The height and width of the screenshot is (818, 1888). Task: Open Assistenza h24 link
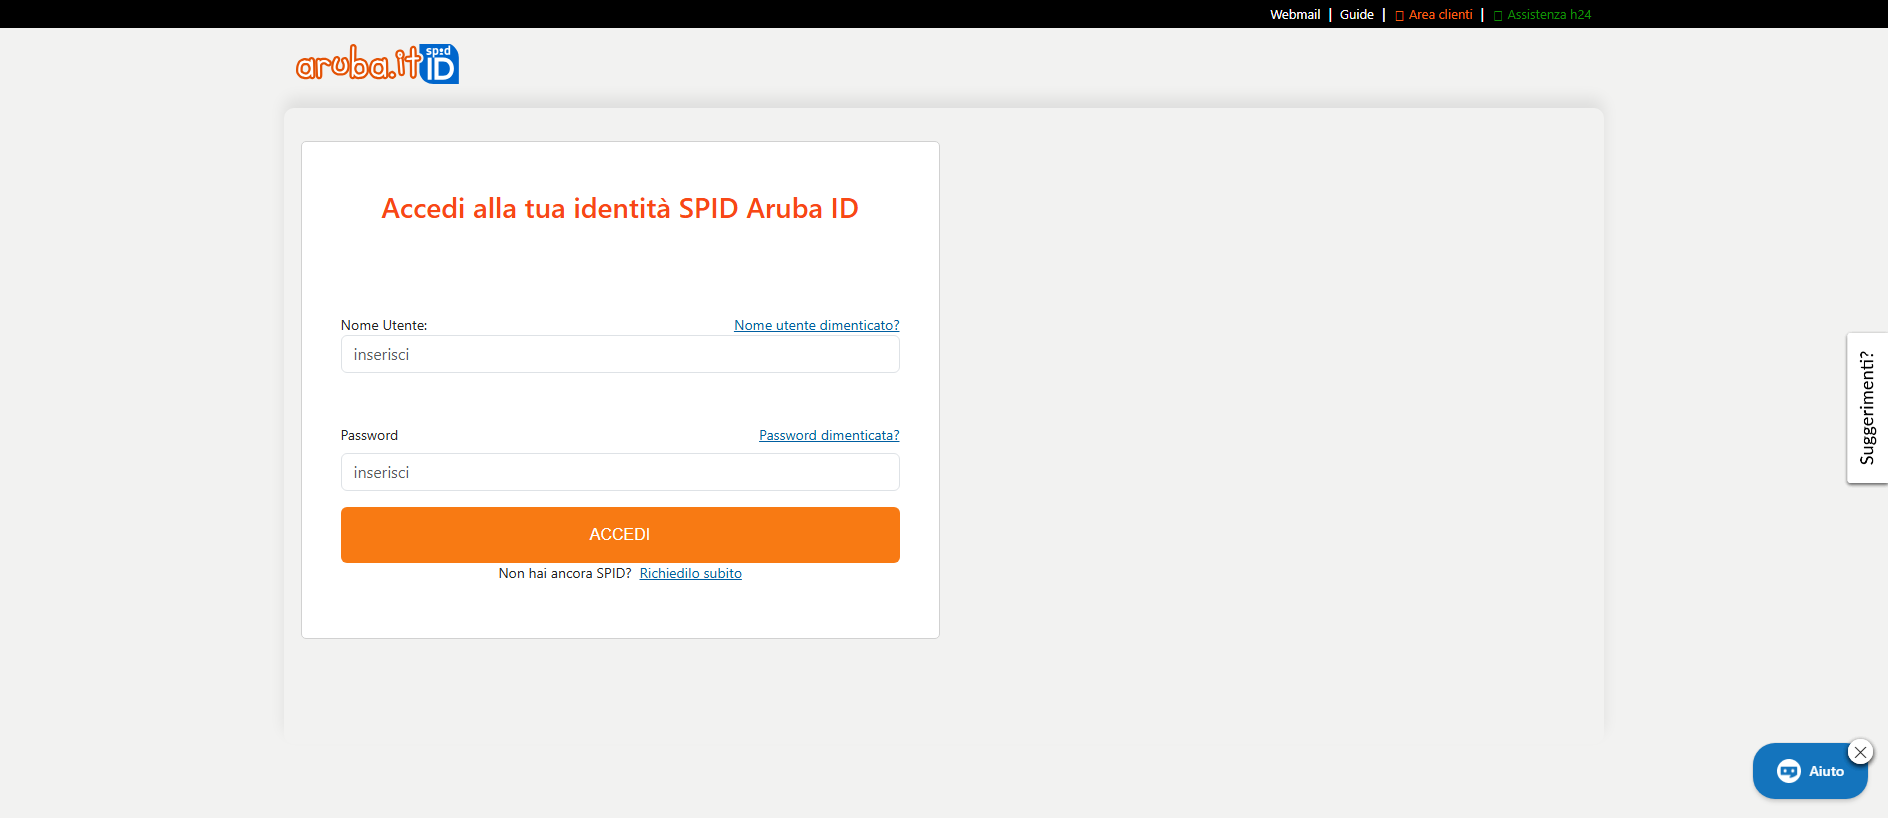tap(1542, 14)
